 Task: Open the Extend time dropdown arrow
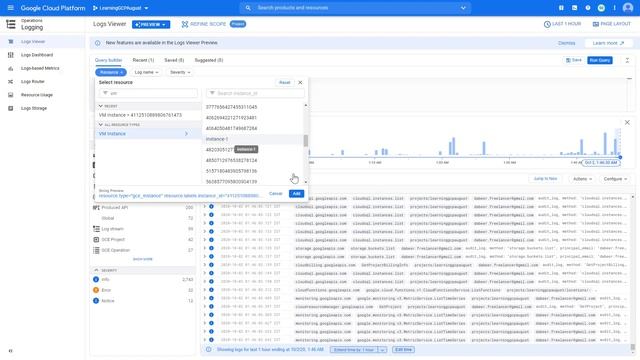(x=382, y=350)
